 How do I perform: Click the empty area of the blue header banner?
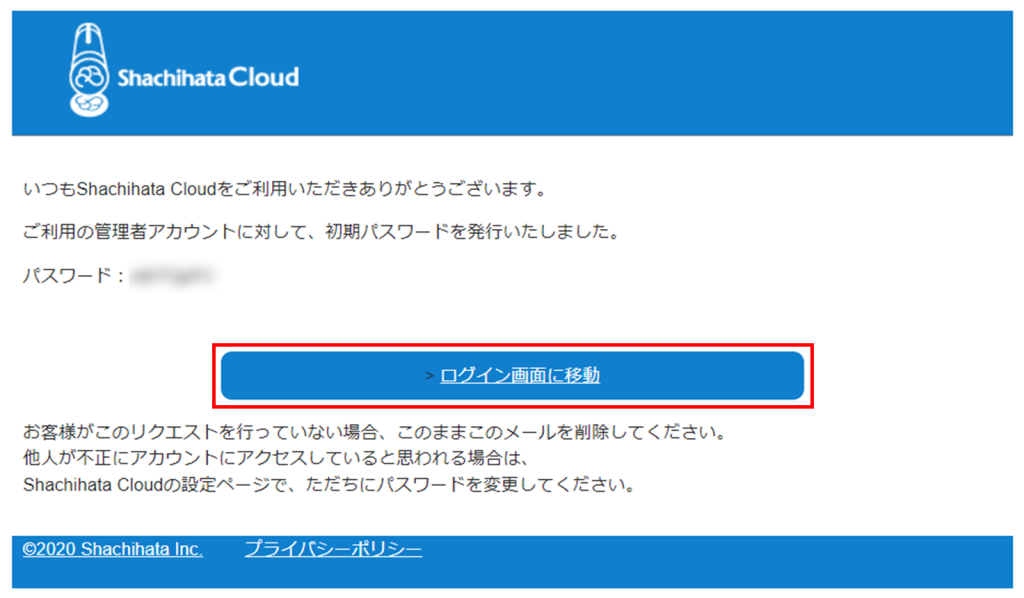(x=653, y=73)
